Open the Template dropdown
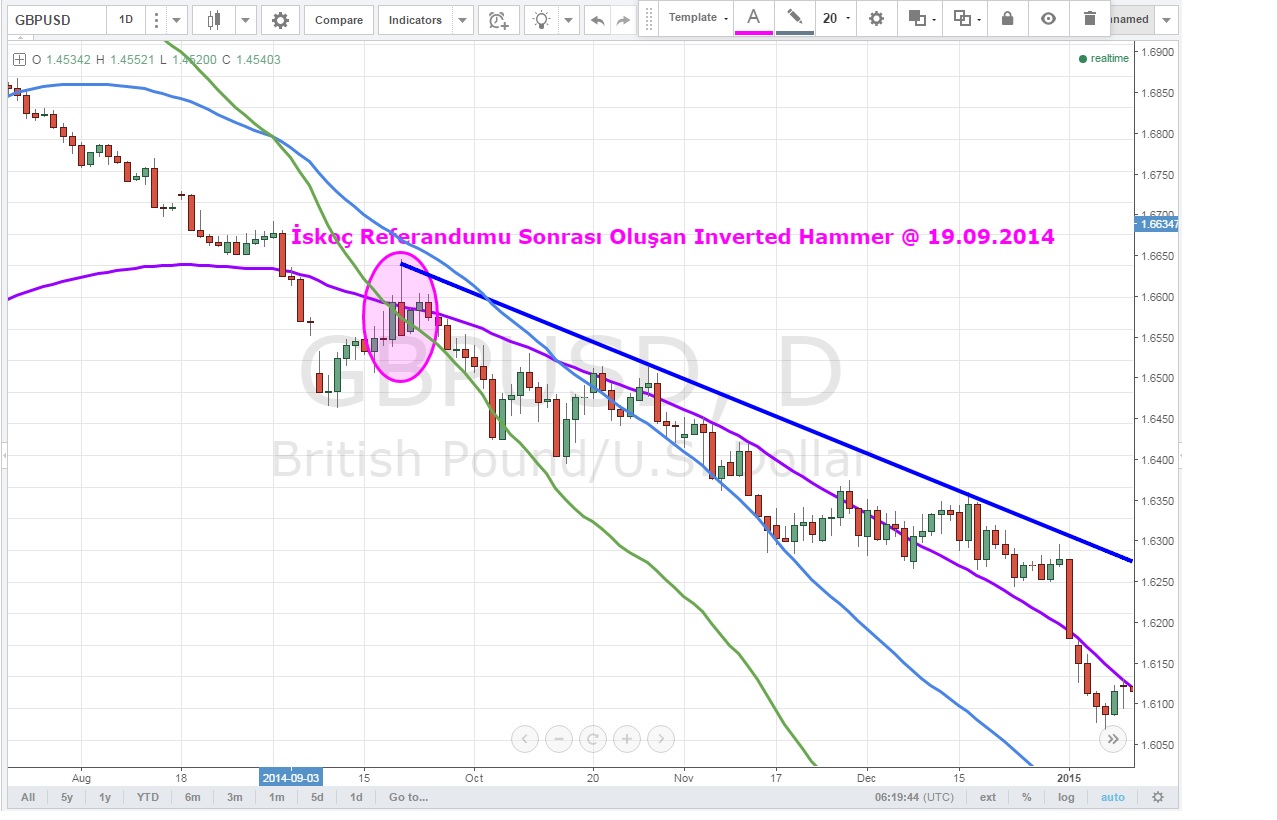 [x=697, y=18]
